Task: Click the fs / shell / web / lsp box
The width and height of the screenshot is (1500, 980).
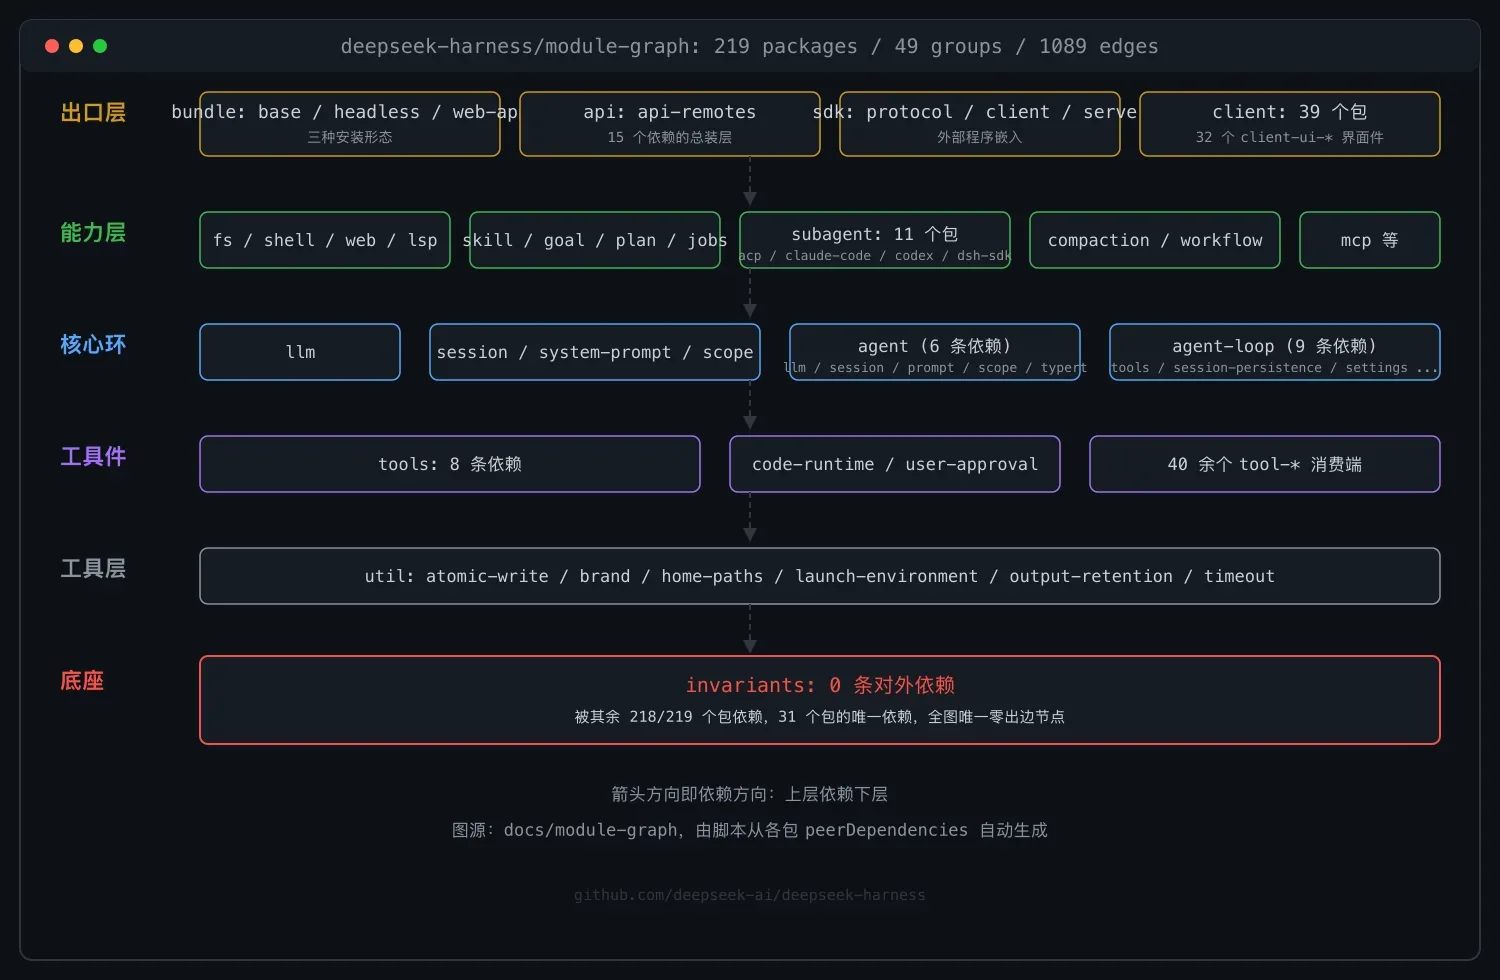Action: point(325,240)
